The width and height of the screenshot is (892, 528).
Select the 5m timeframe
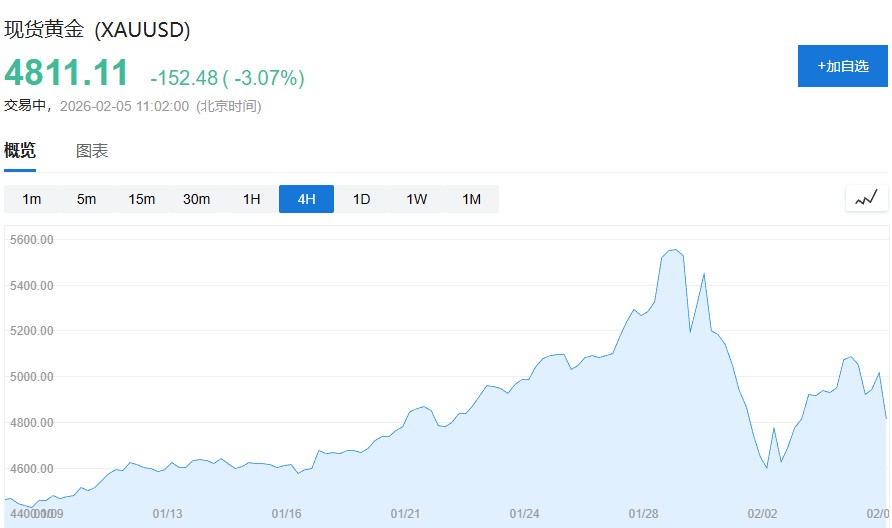[87, 199]
